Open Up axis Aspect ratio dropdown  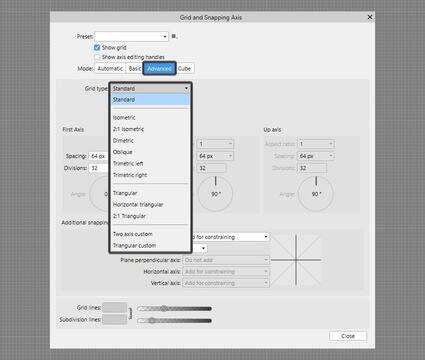pos(316,144)
